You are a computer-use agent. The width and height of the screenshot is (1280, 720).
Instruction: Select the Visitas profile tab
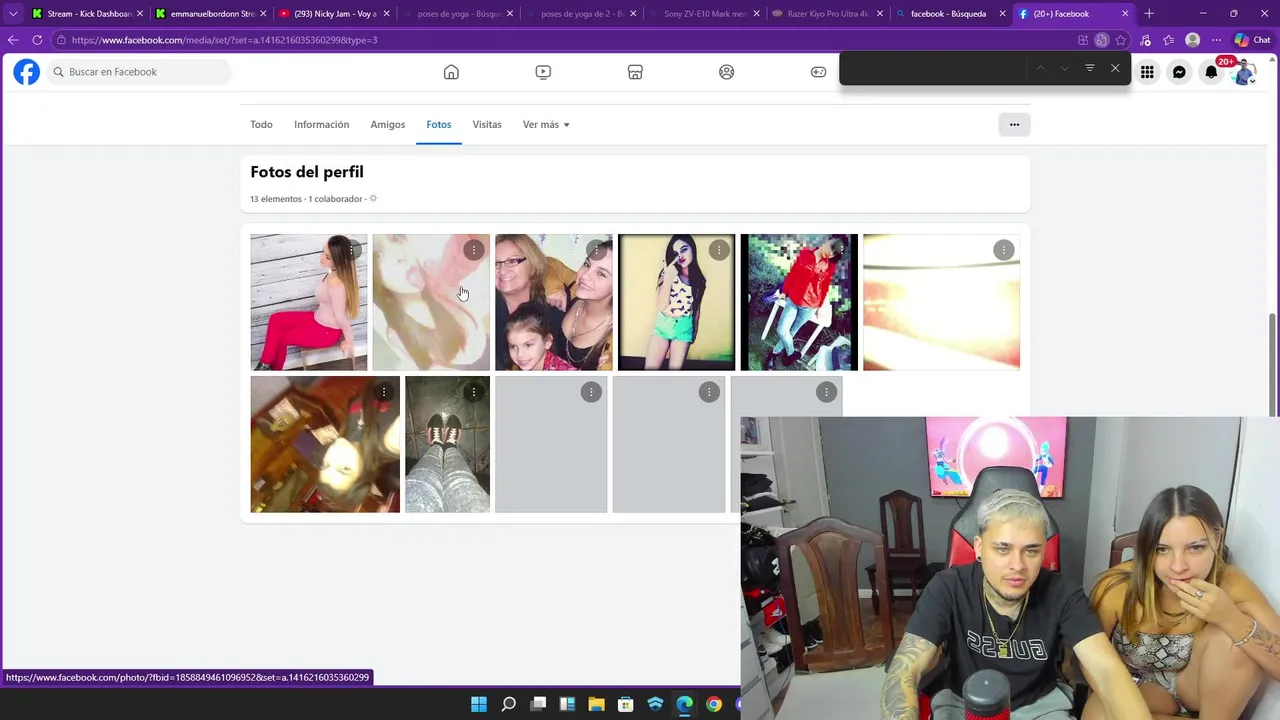[487, 125]
